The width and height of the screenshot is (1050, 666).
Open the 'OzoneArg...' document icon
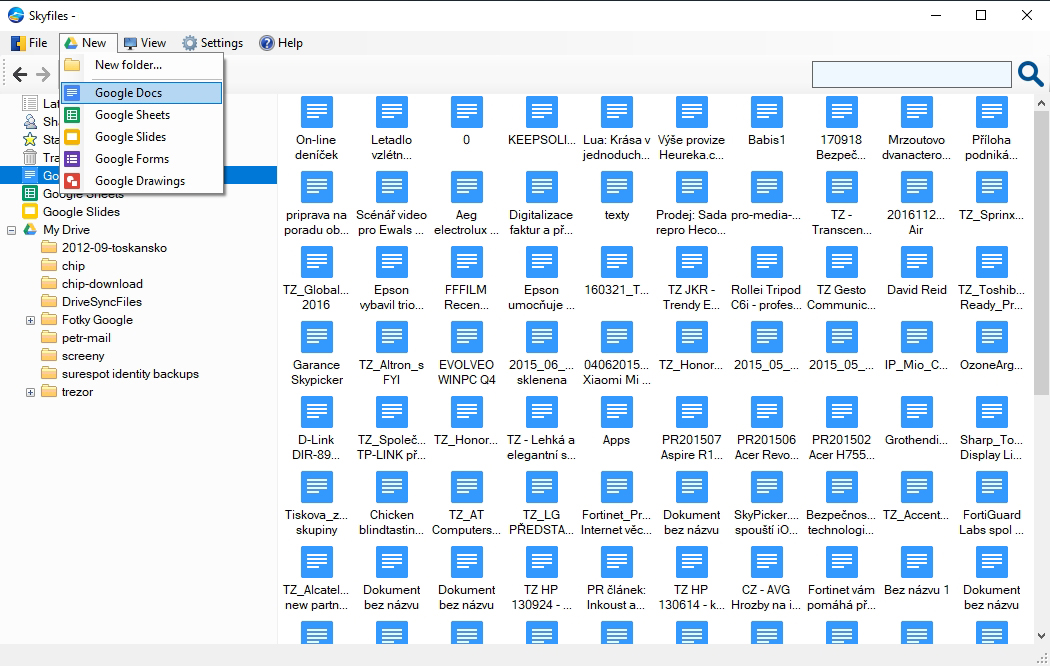[x=991, y=338]
